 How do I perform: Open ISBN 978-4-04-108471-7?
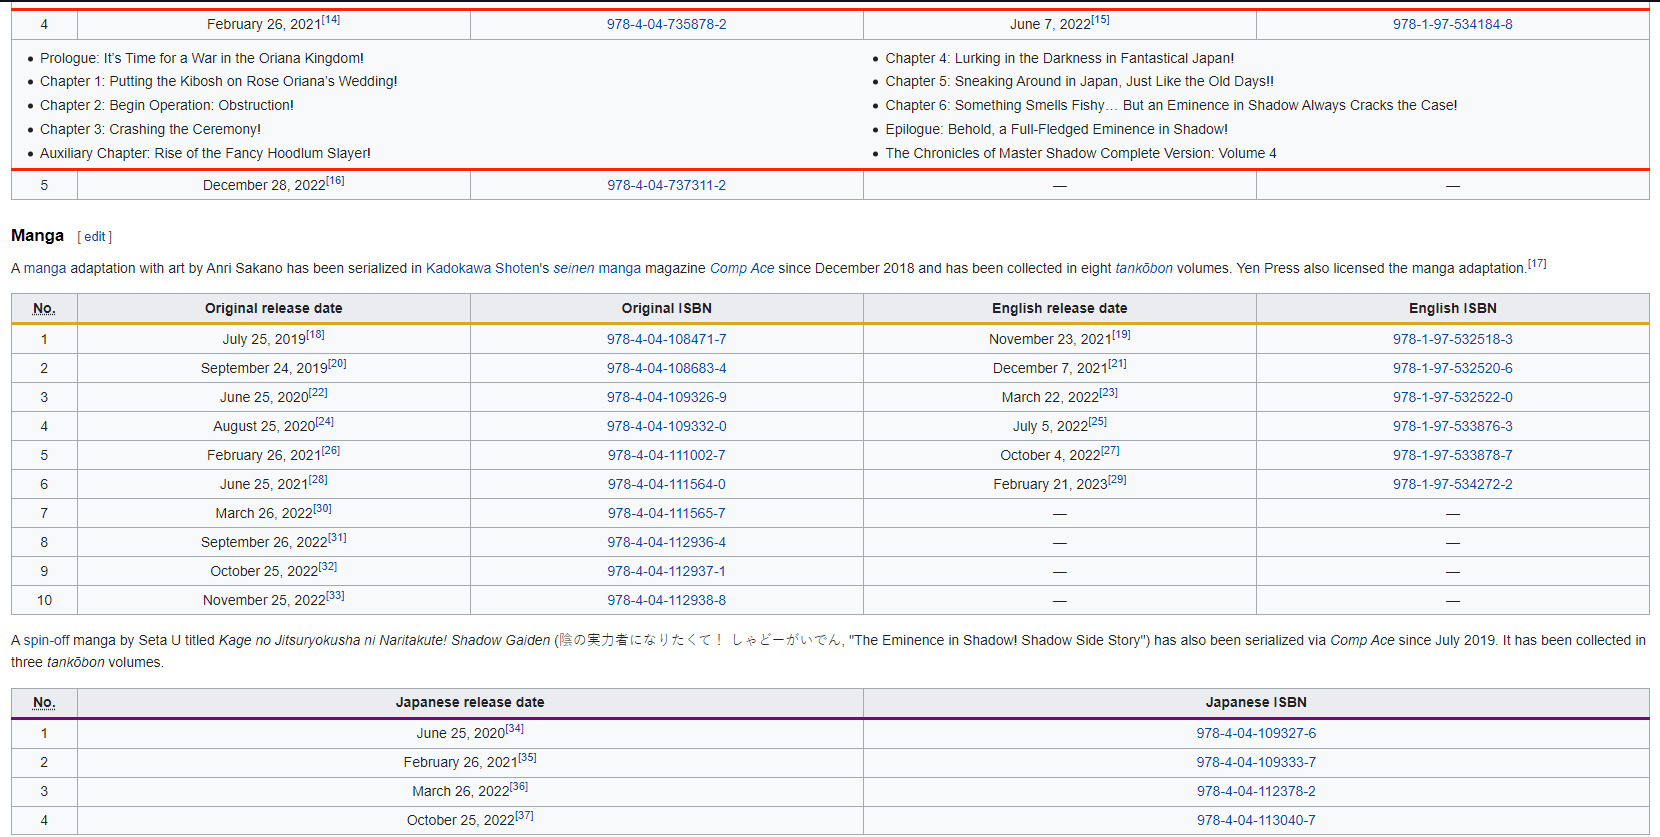click(666, 339)
